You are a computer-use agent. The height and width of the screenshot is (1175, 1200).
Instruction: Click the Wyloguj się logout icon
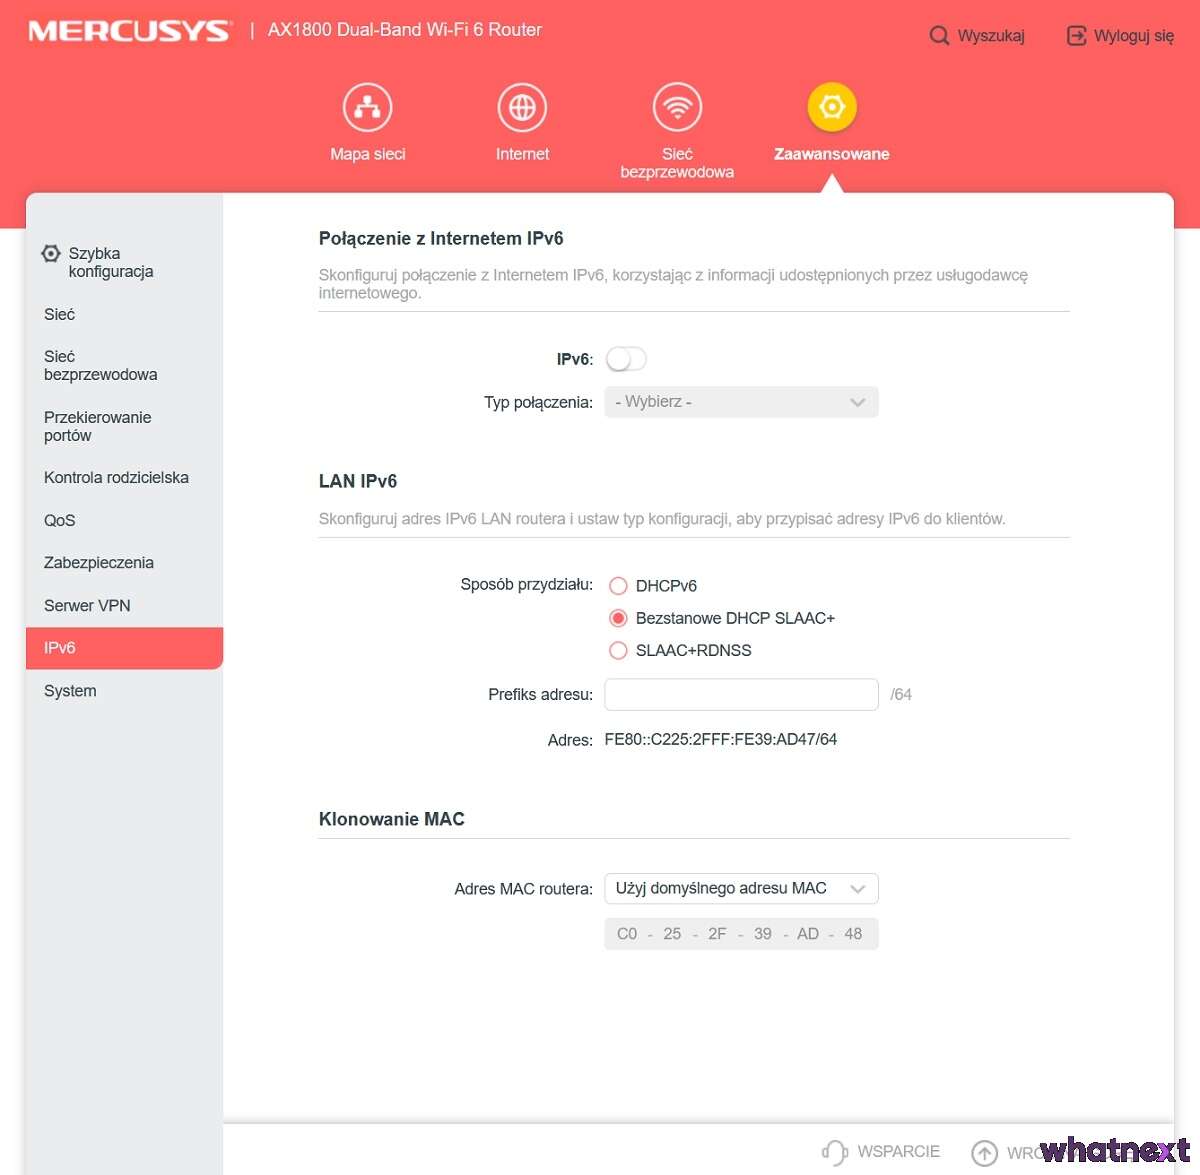1076,36
